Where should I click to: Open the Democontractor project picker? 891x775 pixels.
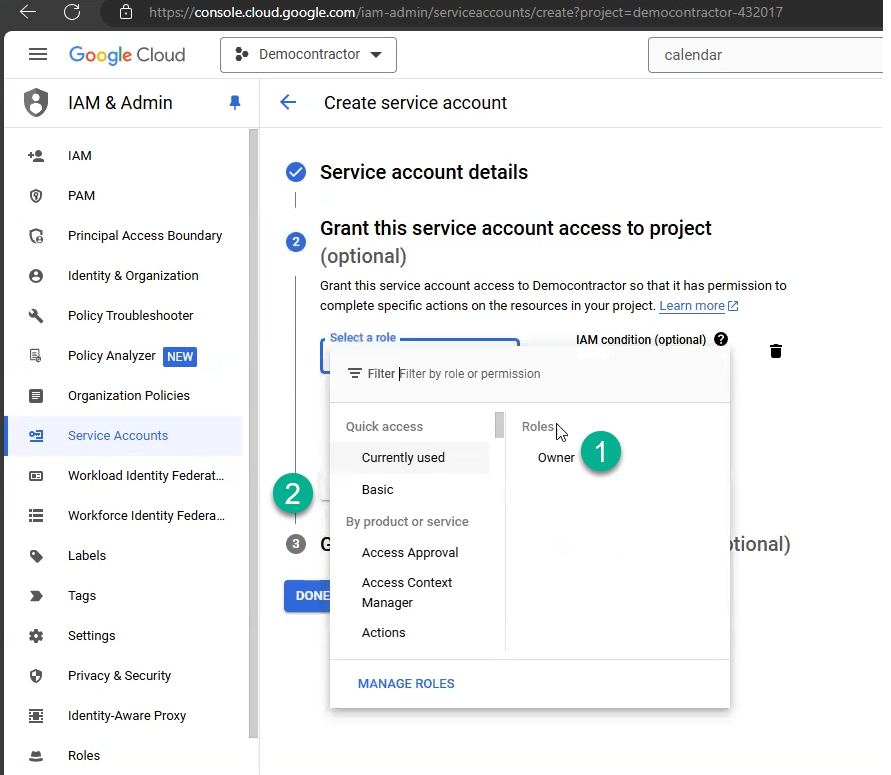[309, 55]
